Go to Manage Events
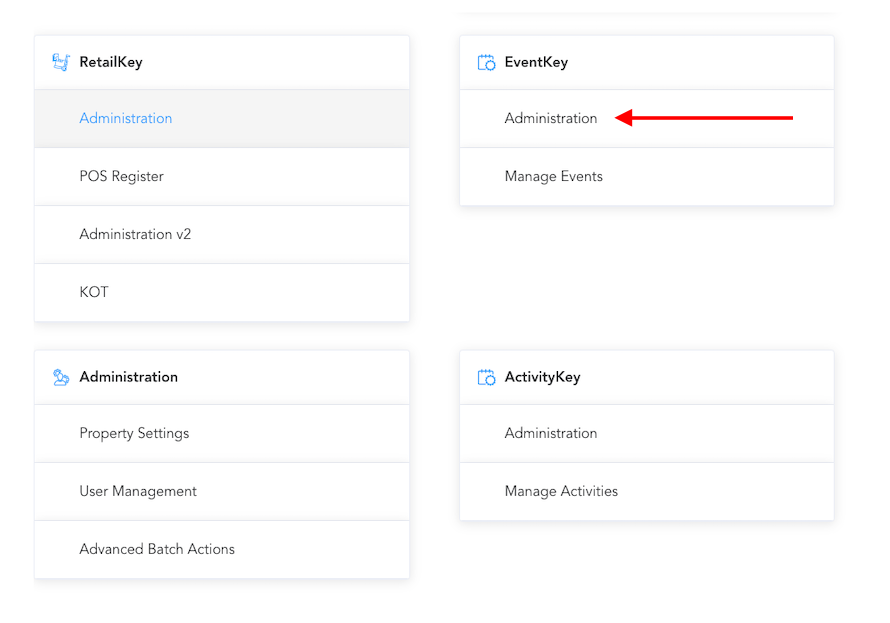 click(553, 176)
